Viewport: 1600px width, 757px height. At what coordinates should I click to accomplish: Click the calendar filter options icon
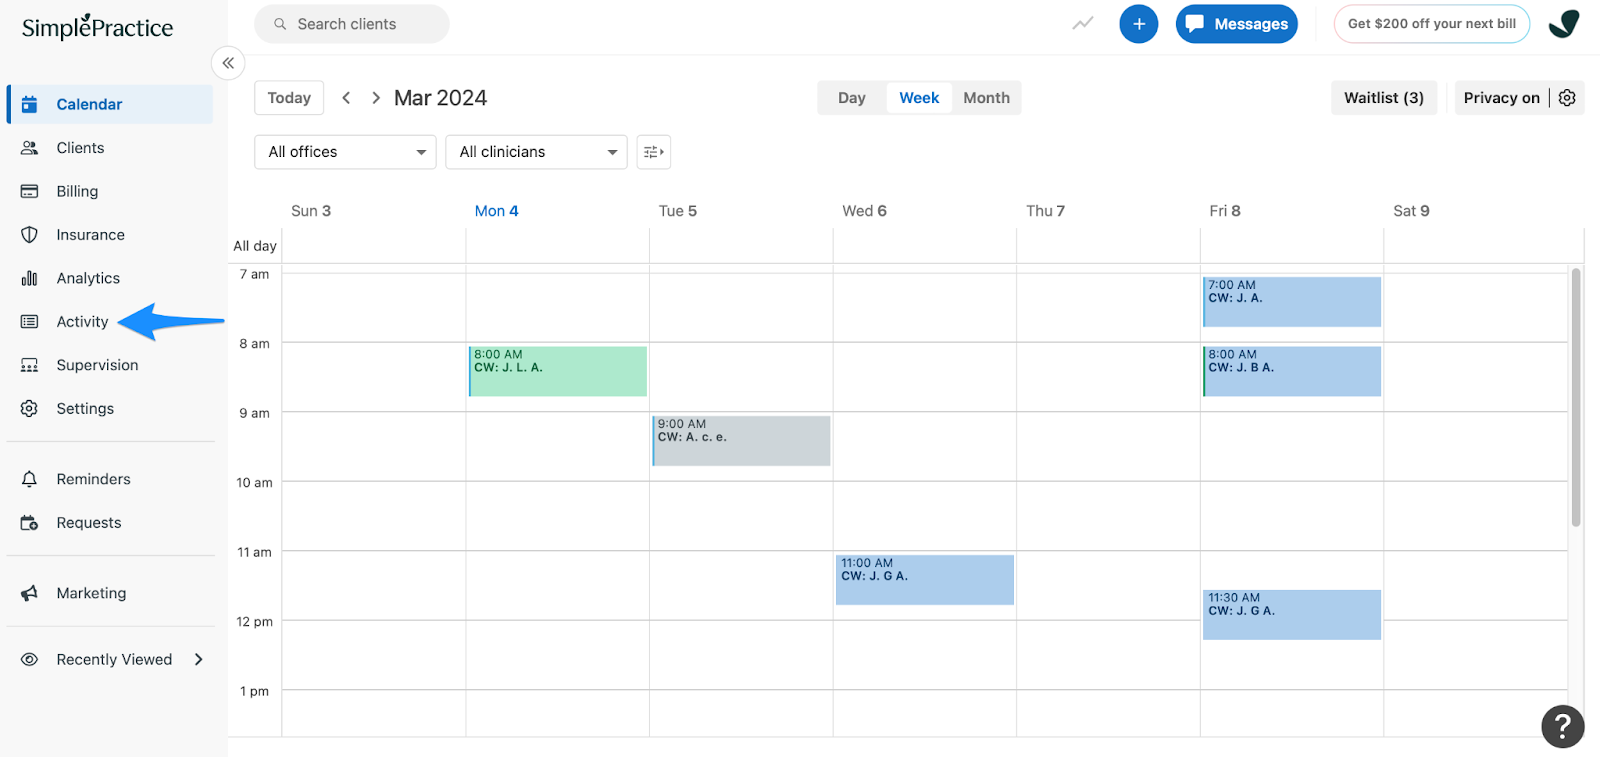654,152
